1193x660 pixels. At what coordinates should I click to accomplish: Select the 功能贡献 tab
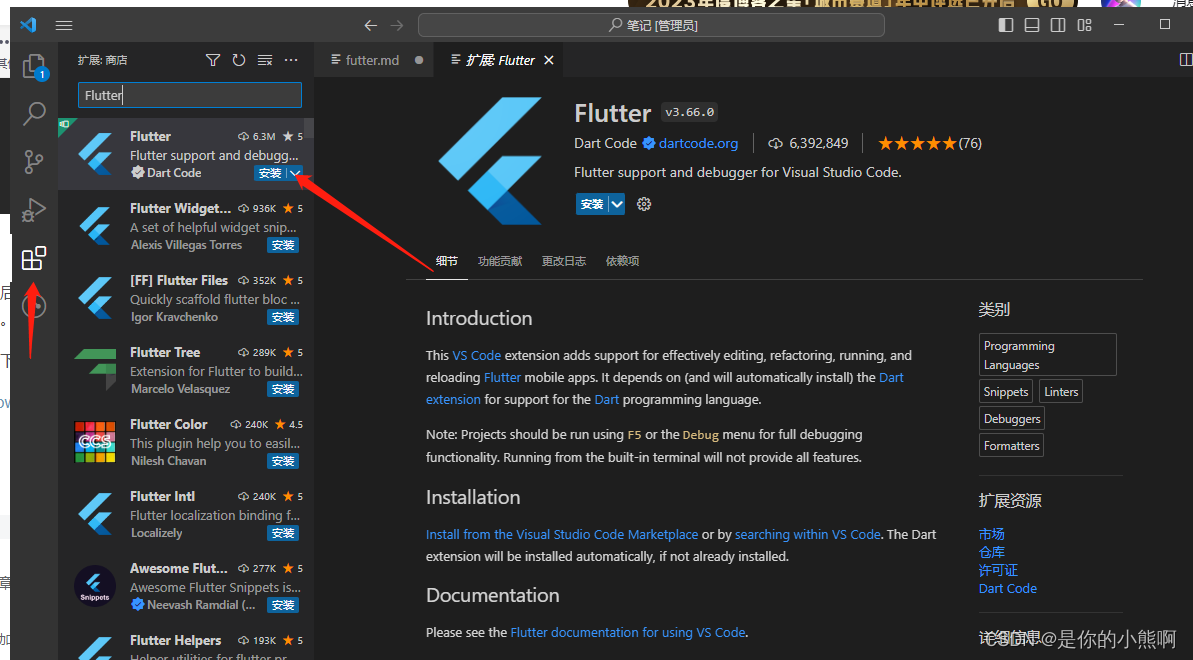coord(500,261)
